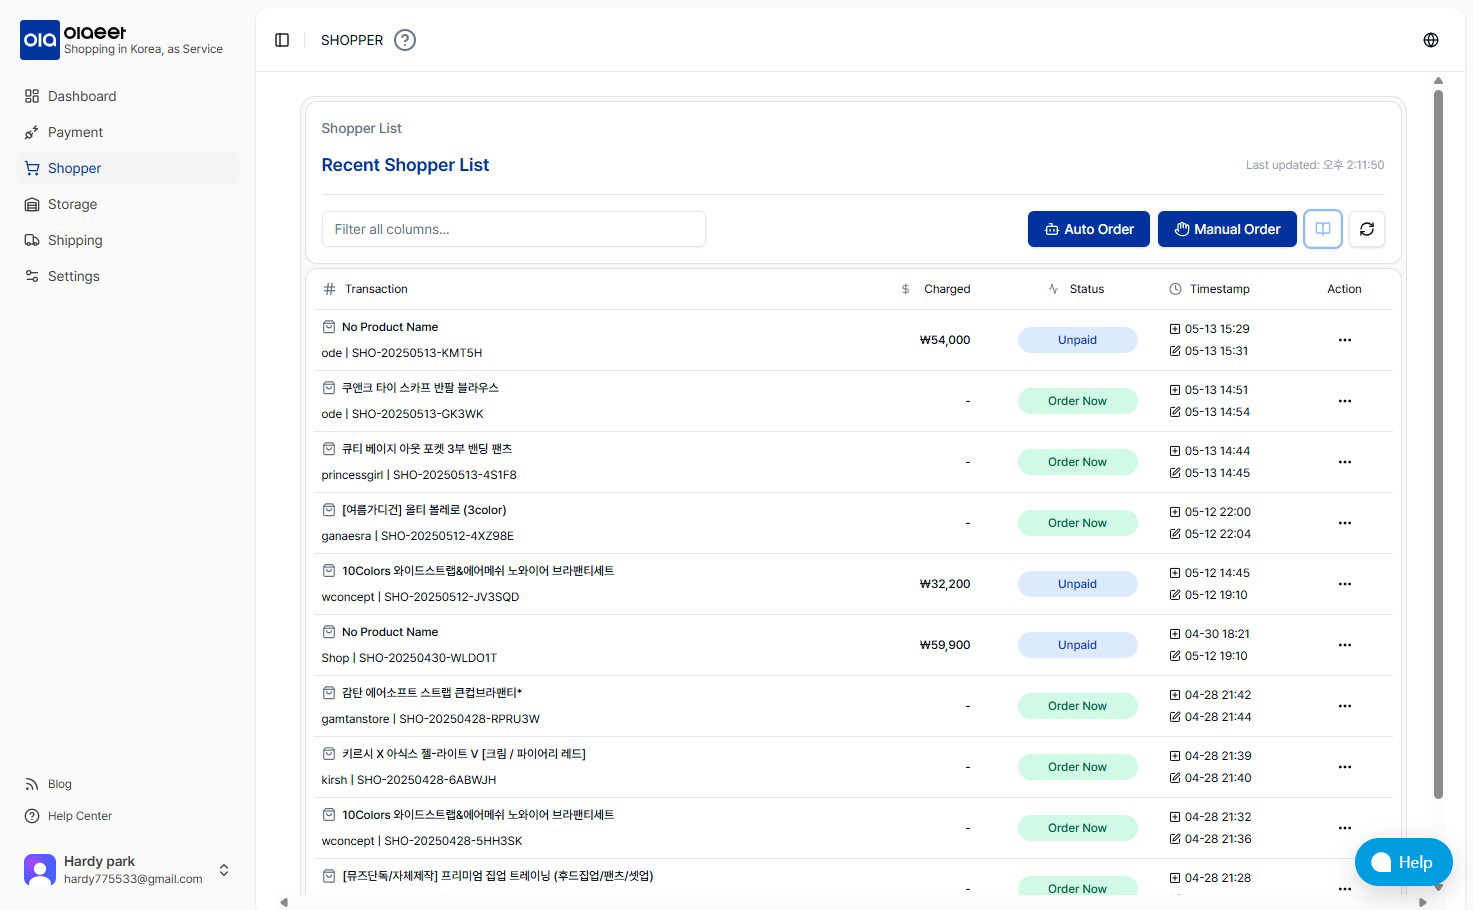Screen dimensions: 1473x910
Task: Click the scroll left arrow at bottom
Action: pyautogui.click(x=284, y=902)
